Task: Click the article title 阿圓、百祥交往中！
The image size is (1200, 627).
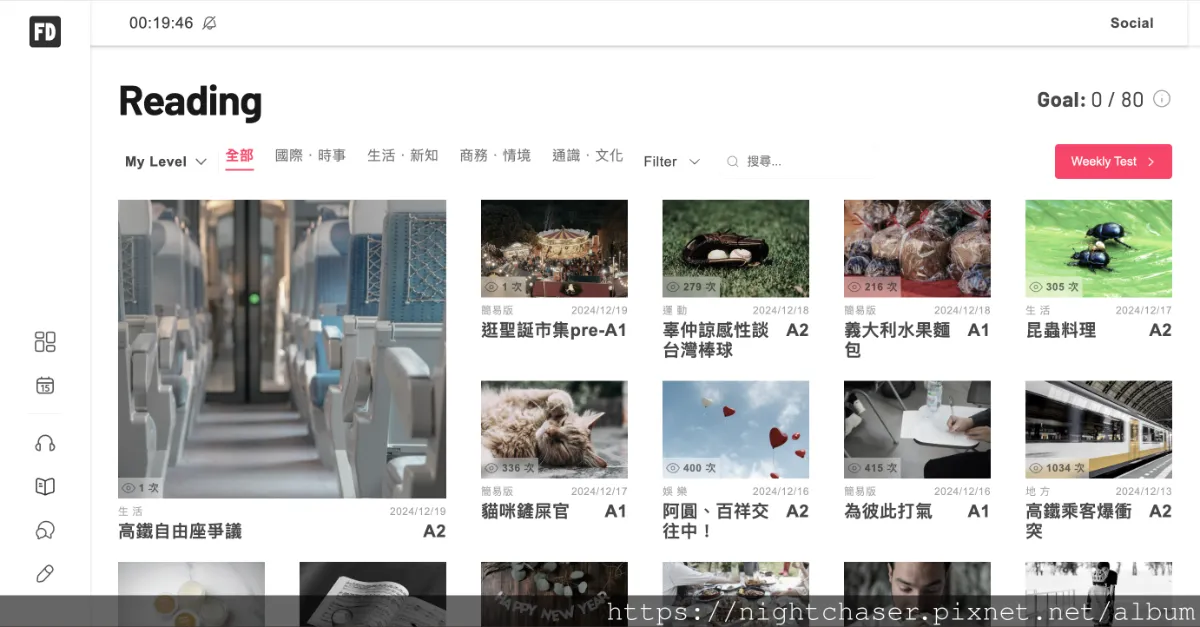Action: (x=716, y=521)
